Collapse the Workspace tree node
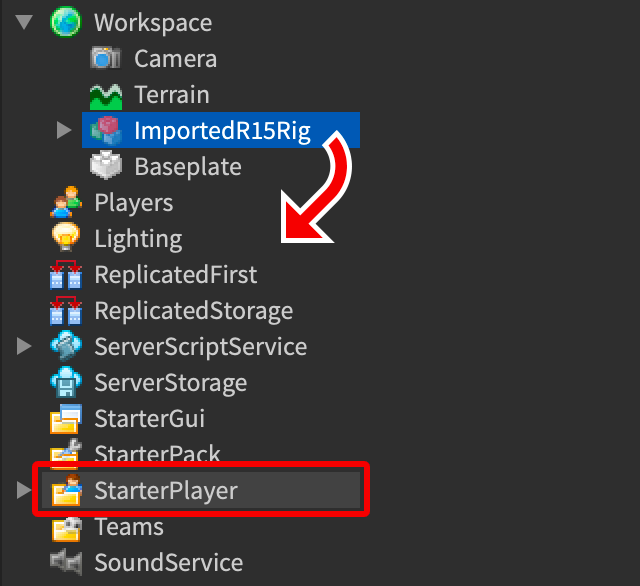 click(x=25, y=22)
